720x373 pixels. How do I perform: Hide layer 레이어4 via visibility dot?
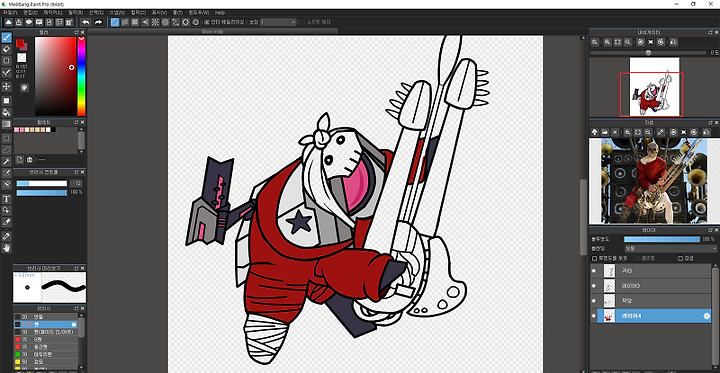click(594, 316)
